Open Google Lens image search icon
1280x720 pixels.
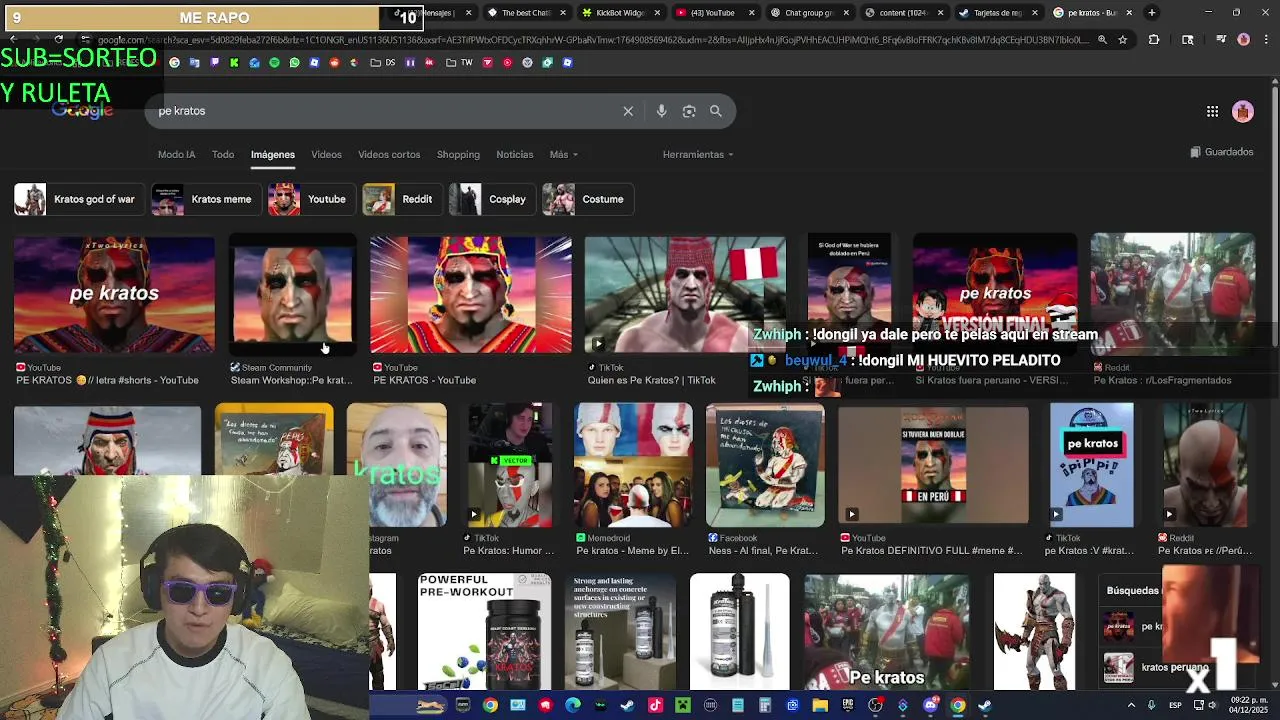[x=689, y=111]
